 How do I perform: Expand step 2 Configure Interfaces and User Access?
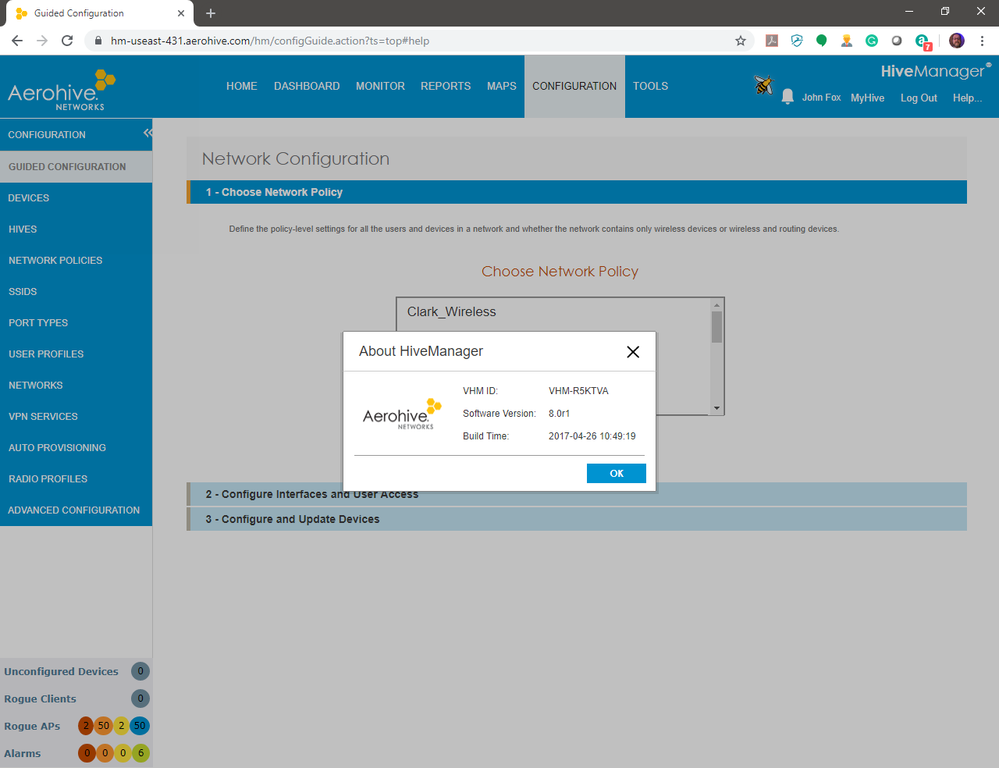[577, 494]
